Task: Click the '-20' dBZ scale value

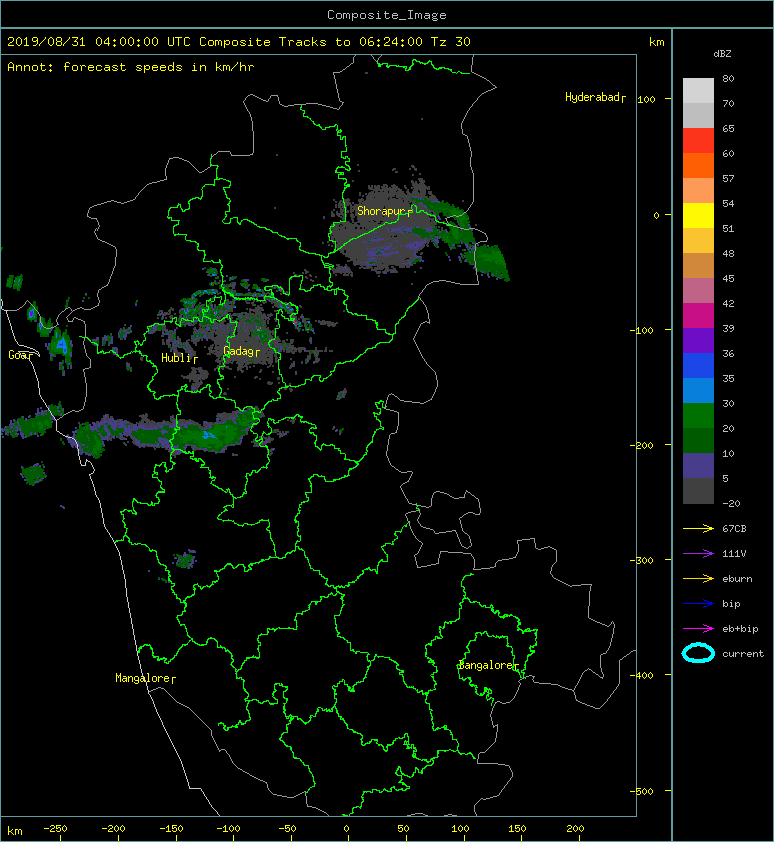Action: [x=731, y=504]
